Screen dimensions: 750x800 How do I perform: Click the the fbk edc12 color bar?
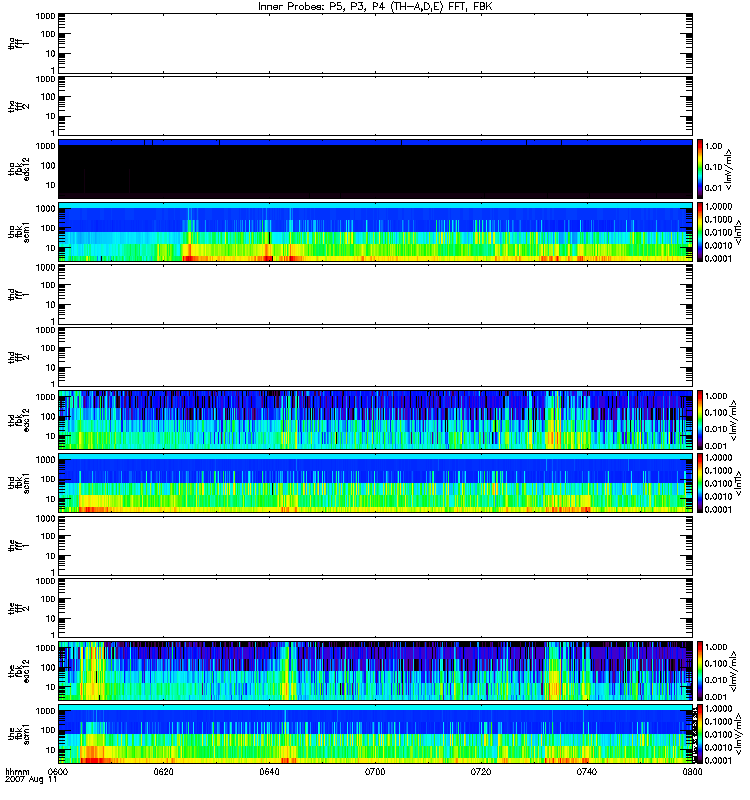tap(700, 671)
